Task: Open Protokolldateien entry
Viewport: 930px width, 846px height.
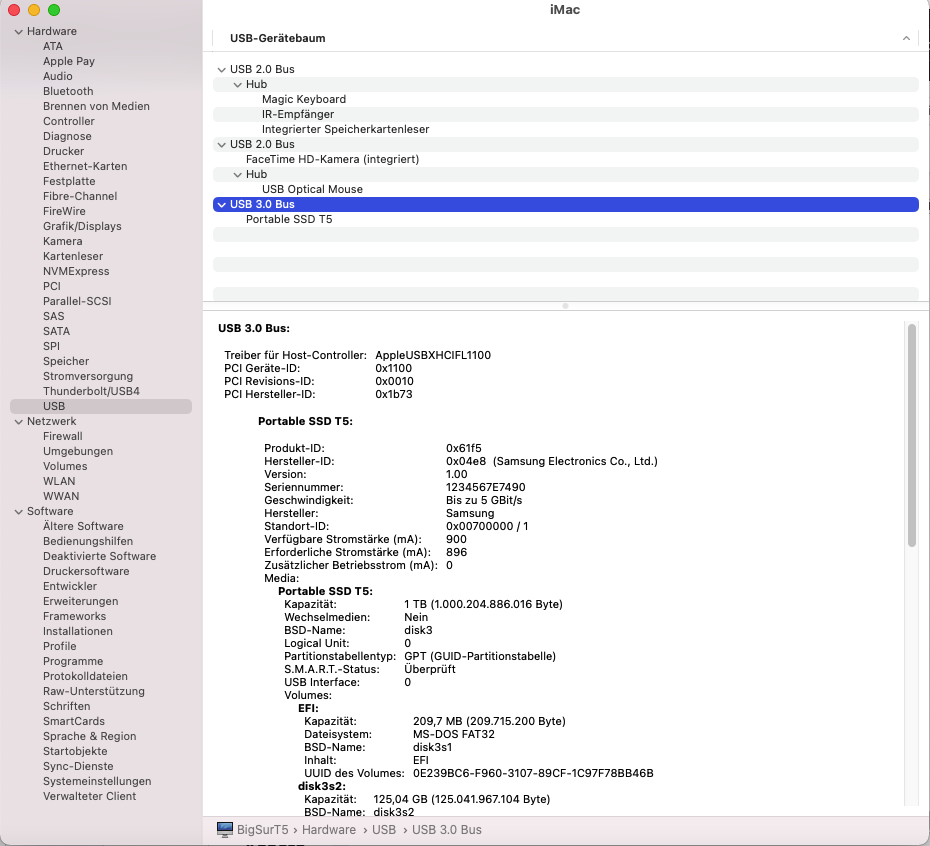Action: pyautogui.click(x=85, y=676)
